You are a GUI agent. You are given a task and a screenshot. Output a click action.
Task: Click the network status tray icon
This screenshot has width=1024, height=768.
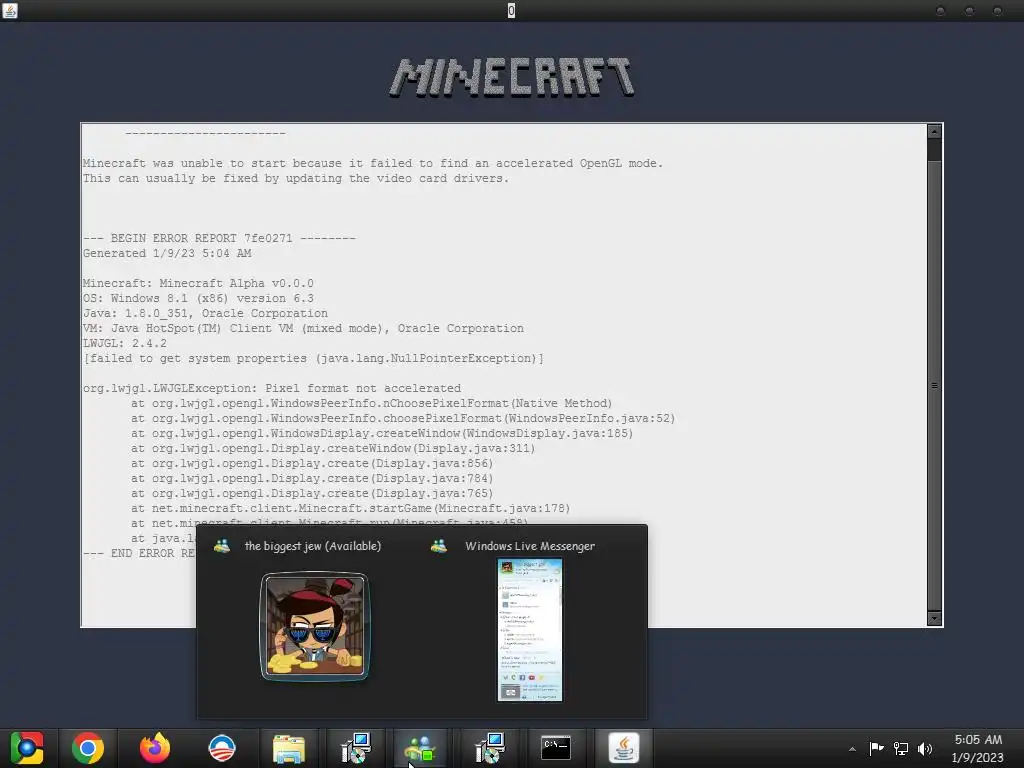[901, 748]
